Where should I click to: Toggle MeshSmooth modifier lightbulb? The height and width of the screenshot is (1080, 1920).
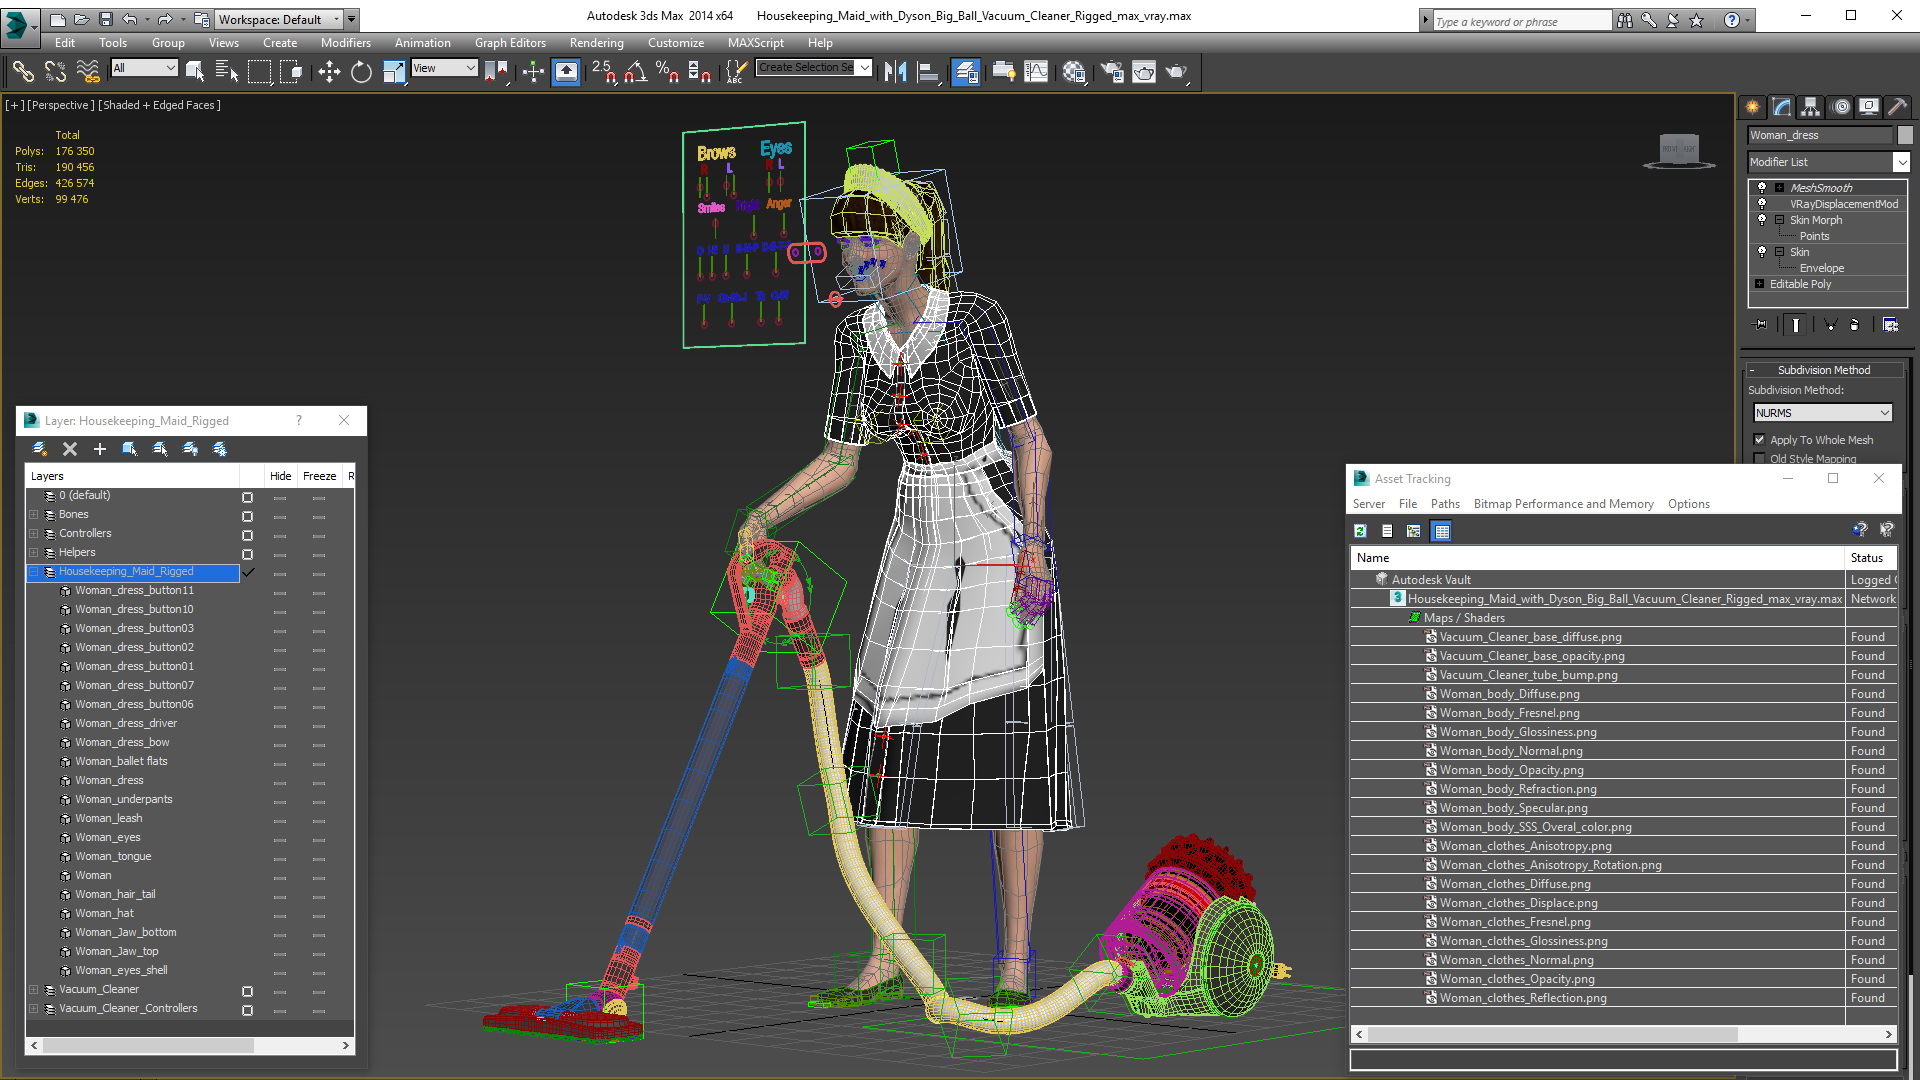1762,187
